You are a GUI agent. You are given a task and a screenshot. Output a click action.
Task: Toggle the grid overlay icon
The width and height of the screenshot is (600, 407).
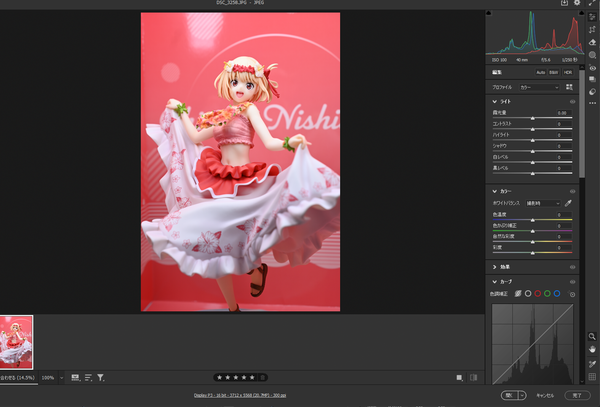tap(592, 377)
